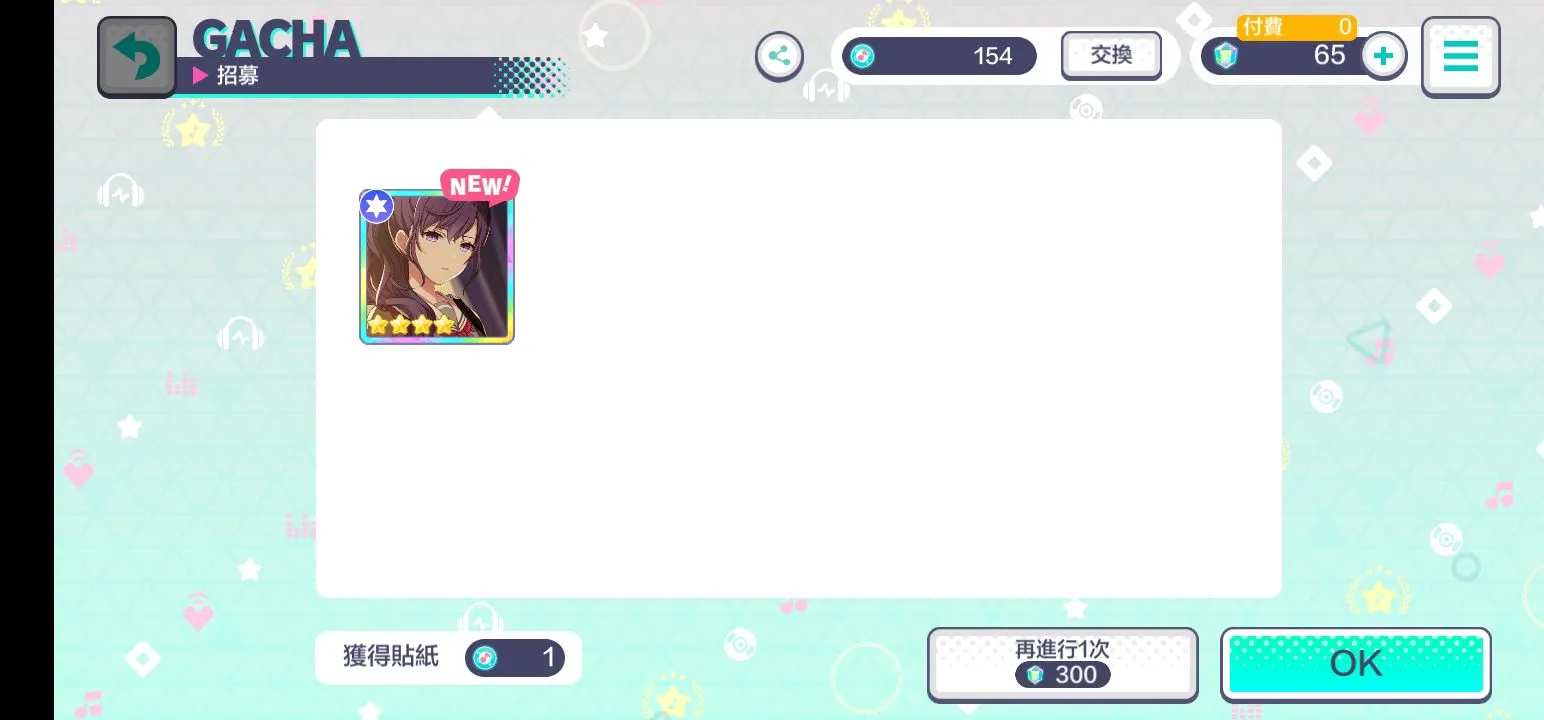This screenshot has height=720, width=1544.
Task: Tap the blue star attribute icon on card
Action: (376, 206)
